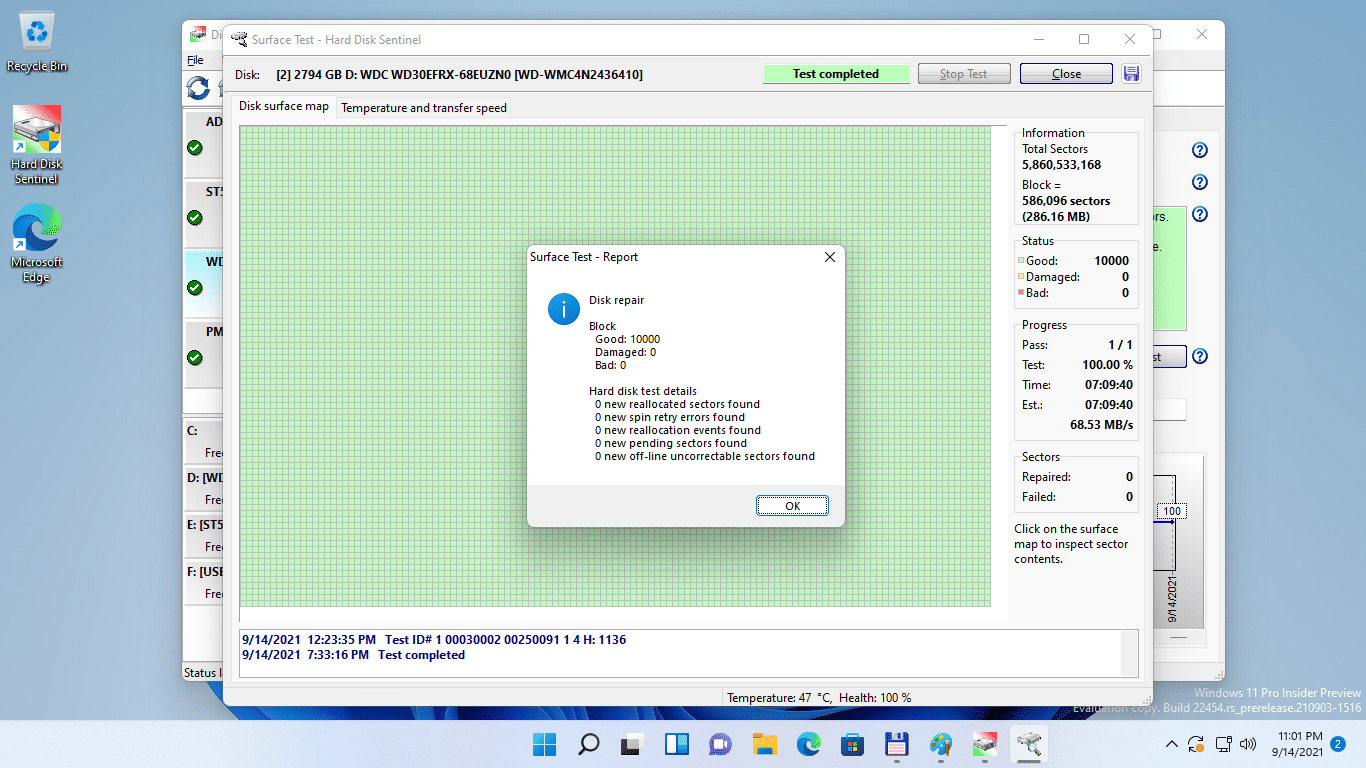Click the floppy disk app taskbar icon
This screenshot has height=768, width=1366.
coord(896,744)
